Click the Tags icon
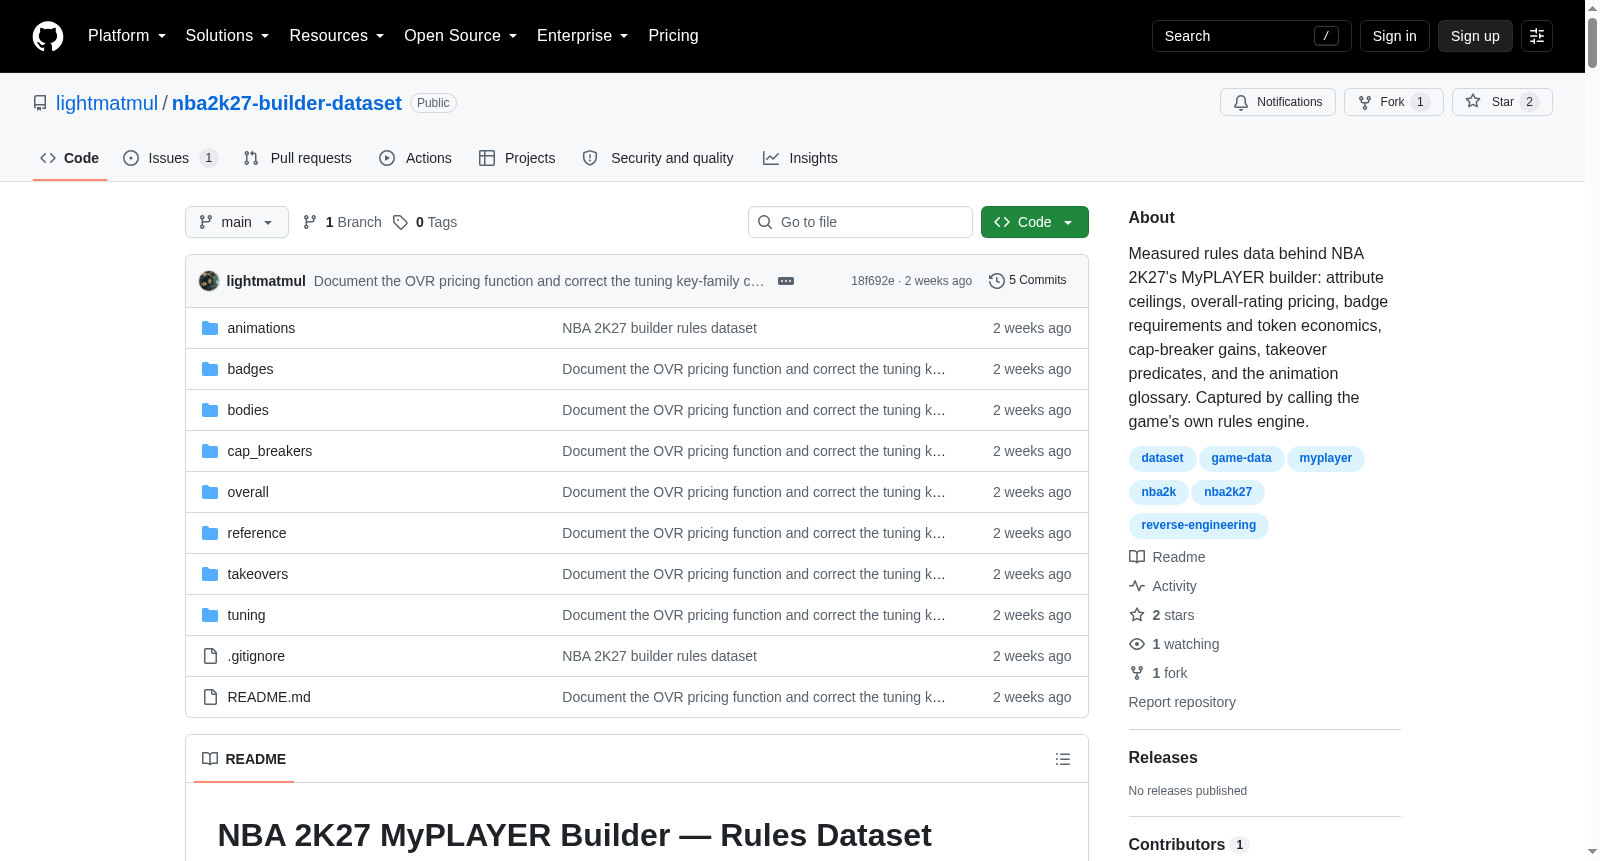This screenshot has width=1600, height=861. [x=400, y=222]
